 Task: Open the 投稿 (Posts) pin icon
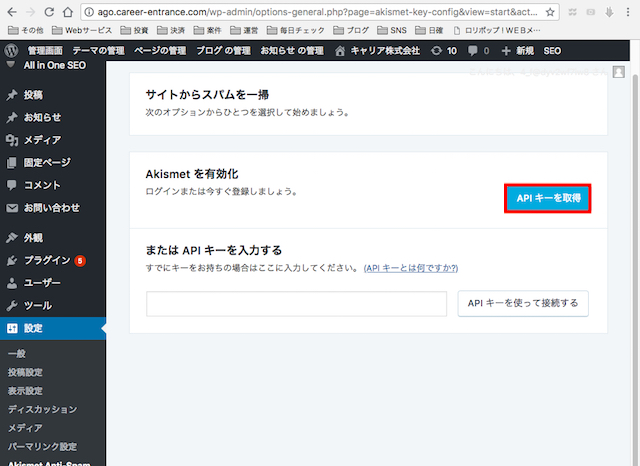pyautogui.click(x=12, y=96)
